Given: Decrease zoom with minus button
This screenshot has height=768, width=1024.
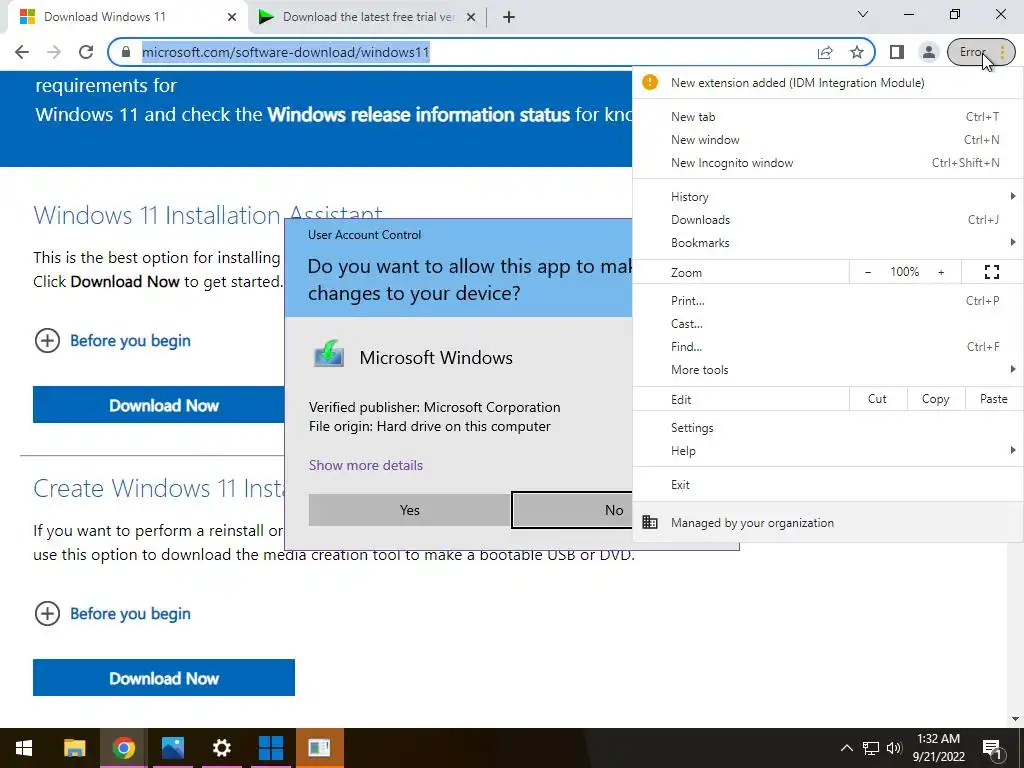Looking at the screenshot, I should pyautogui.click(x=868, y=272).
